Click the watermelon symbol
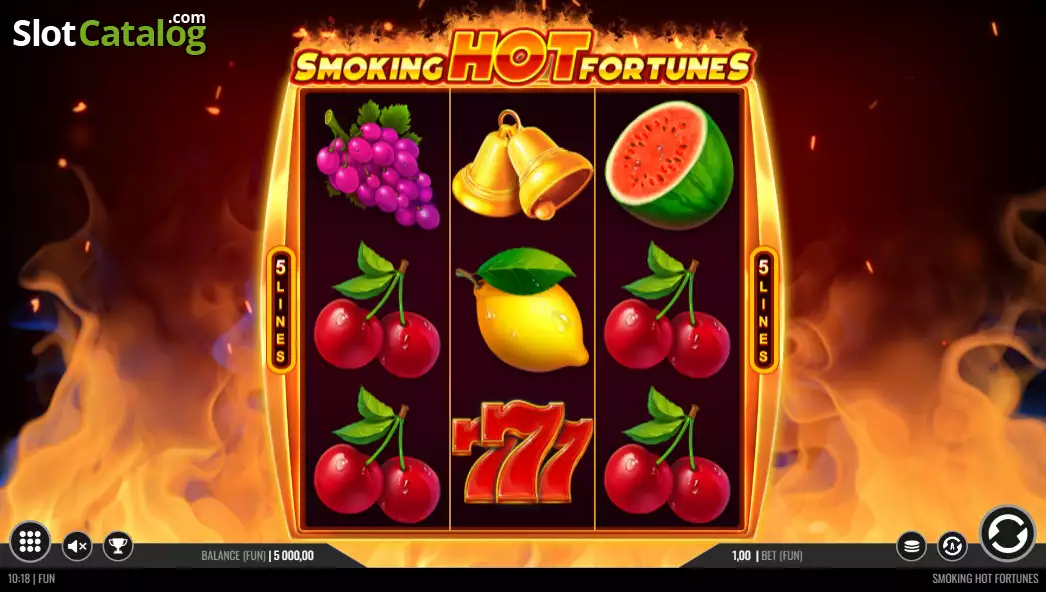This screenshot has height=592, width=1046. click(669, 165)
